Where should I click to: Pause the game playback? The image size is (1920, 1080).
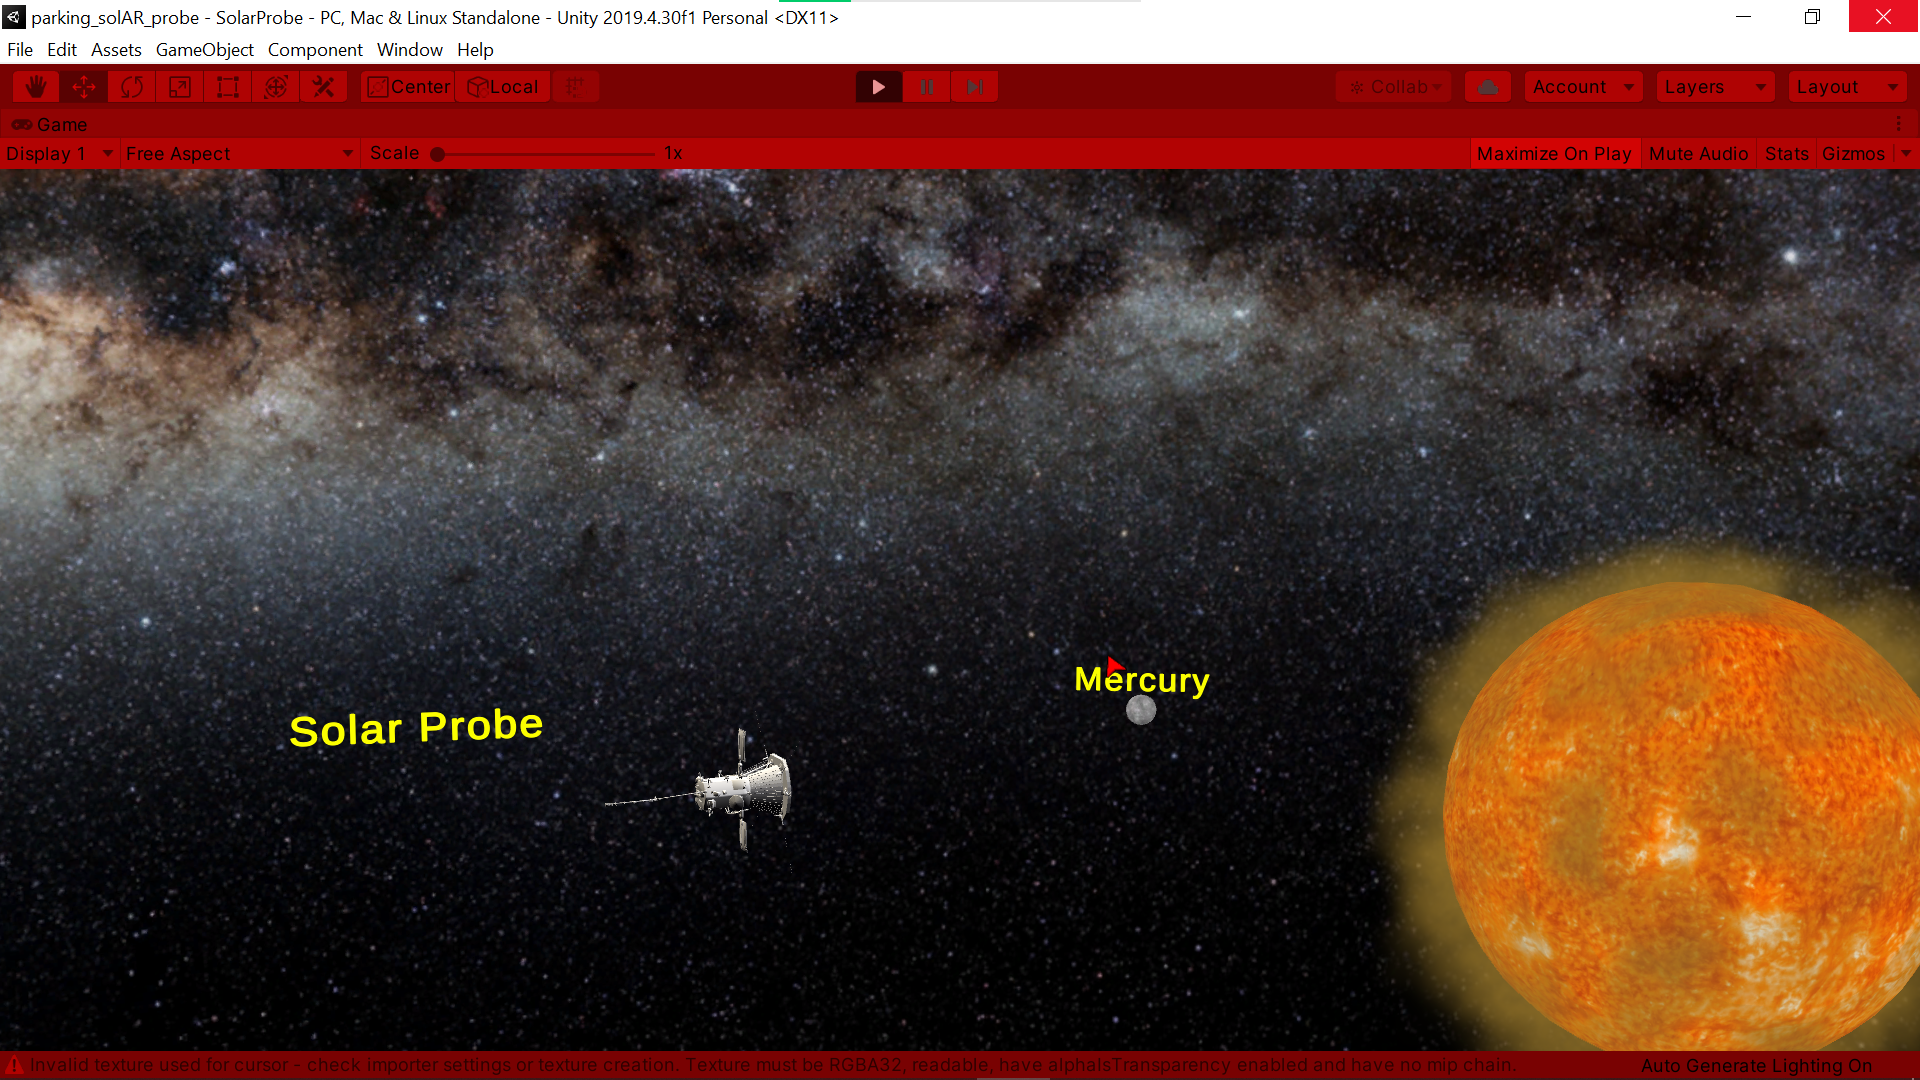(927, 87)
